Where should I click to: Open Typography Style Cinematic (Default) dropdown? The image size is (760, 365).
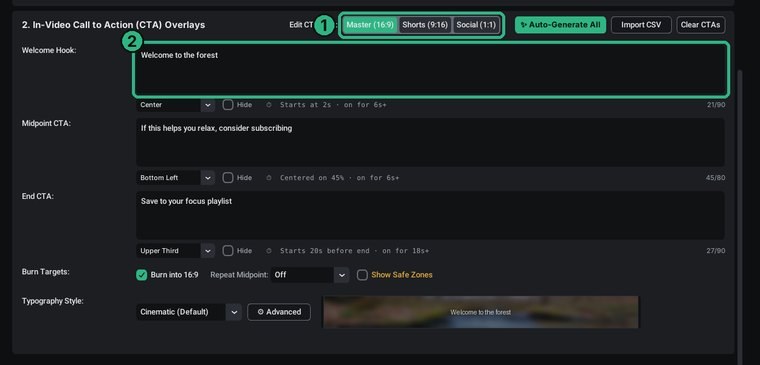189,312
